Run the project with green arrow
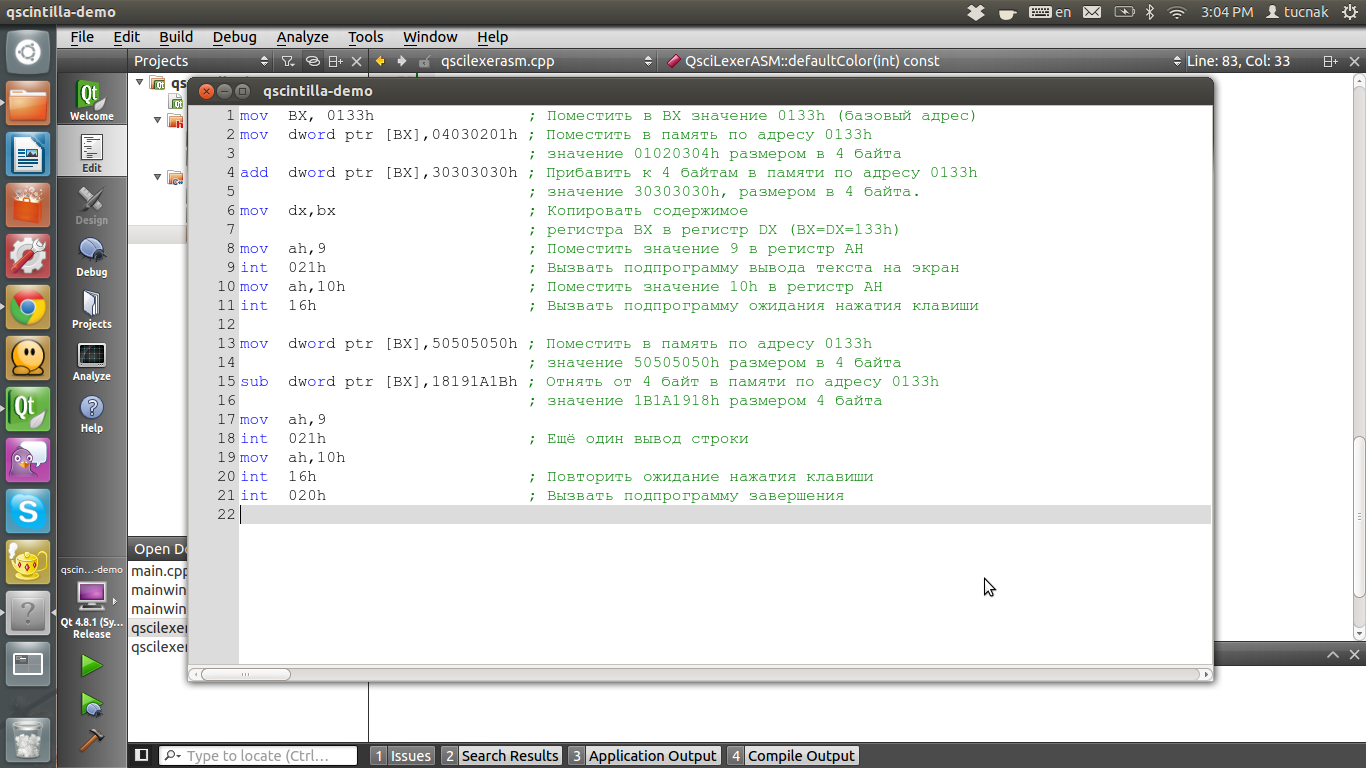The height and width of the screenshot is (768, 1366). [x=91, y=665]
